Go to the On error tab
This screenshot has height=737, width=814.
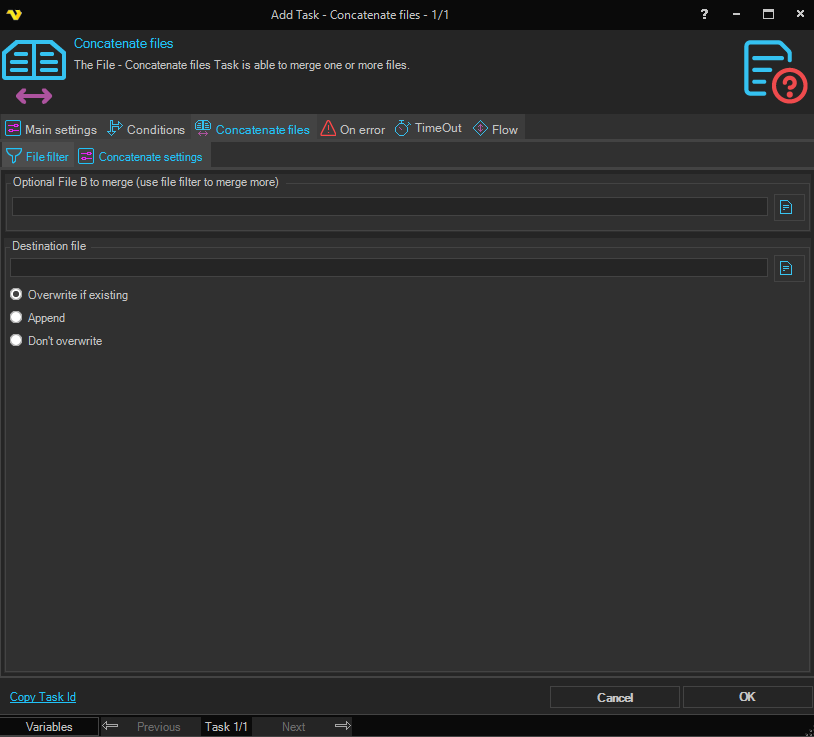(x=353, y=129)
